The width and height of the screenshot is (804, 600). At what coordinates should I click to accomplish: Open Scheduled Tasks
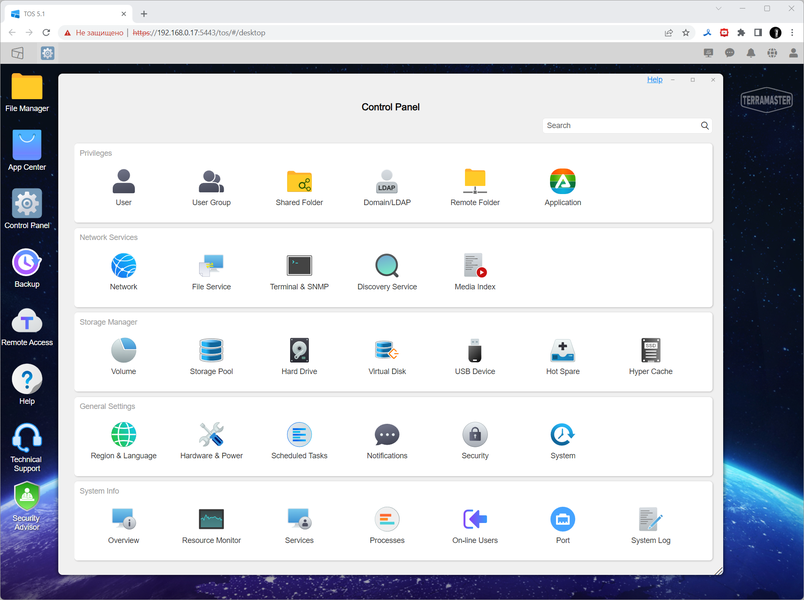pos(299,441)
